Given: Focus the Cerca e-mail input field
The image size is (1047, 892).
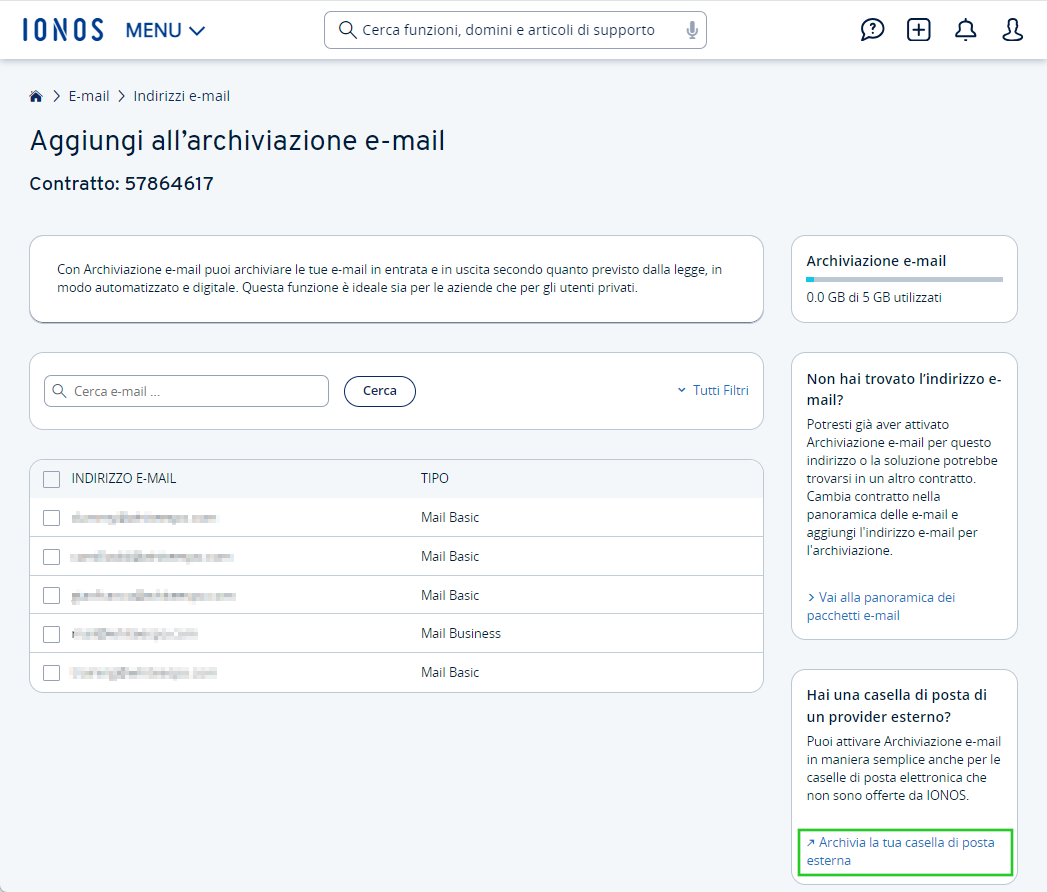Looking at the screenshot, I should coord(186,391).
